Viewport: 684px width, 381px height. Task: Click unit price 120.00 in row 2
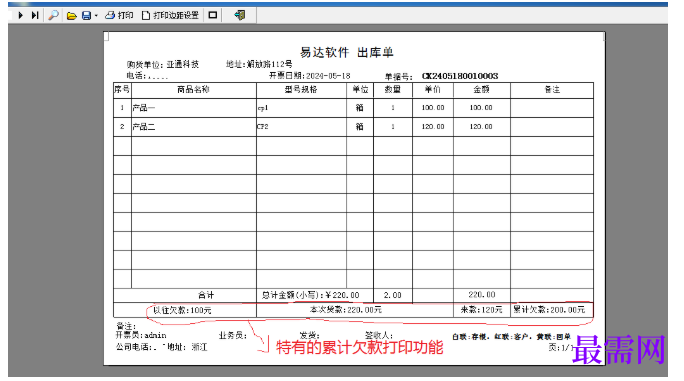tap(433, 127)
